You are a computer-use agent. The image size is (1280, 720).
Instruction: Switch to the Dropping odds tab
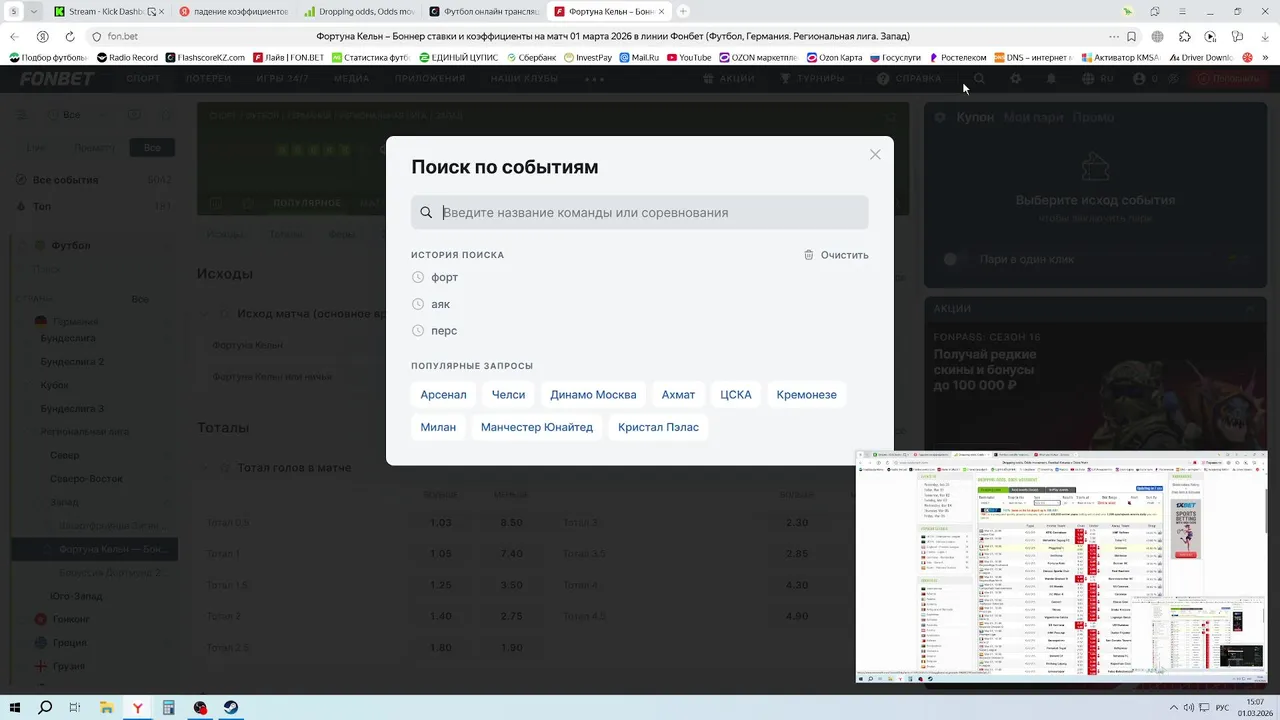point(359,11)
